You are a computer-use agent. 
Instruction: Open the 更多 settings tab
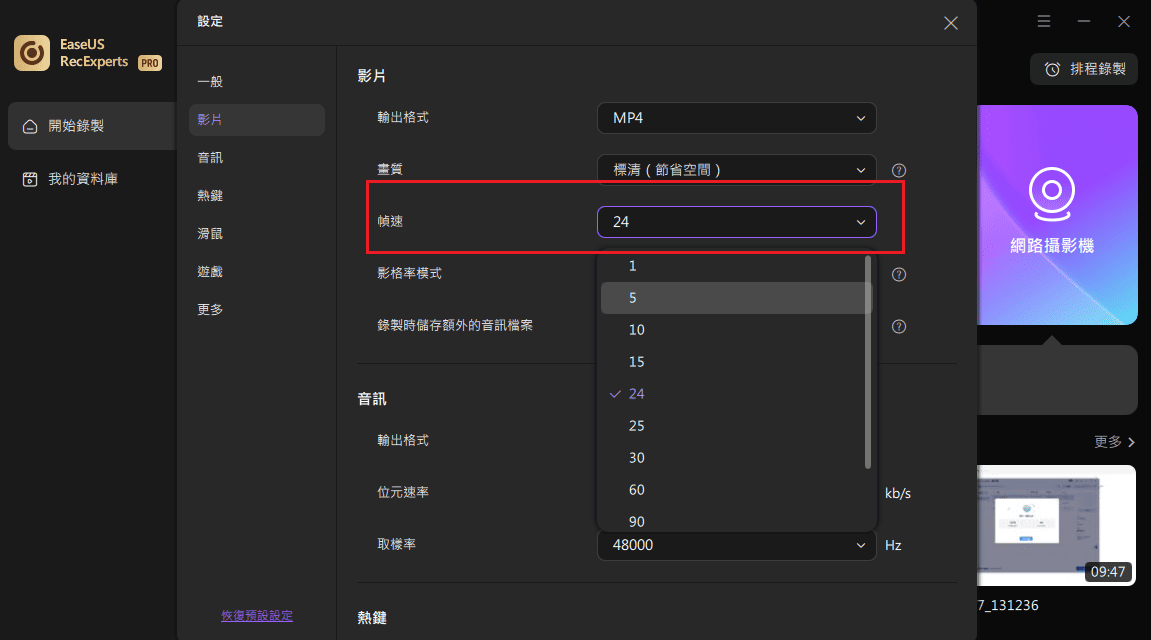click(x=210, y=310)
